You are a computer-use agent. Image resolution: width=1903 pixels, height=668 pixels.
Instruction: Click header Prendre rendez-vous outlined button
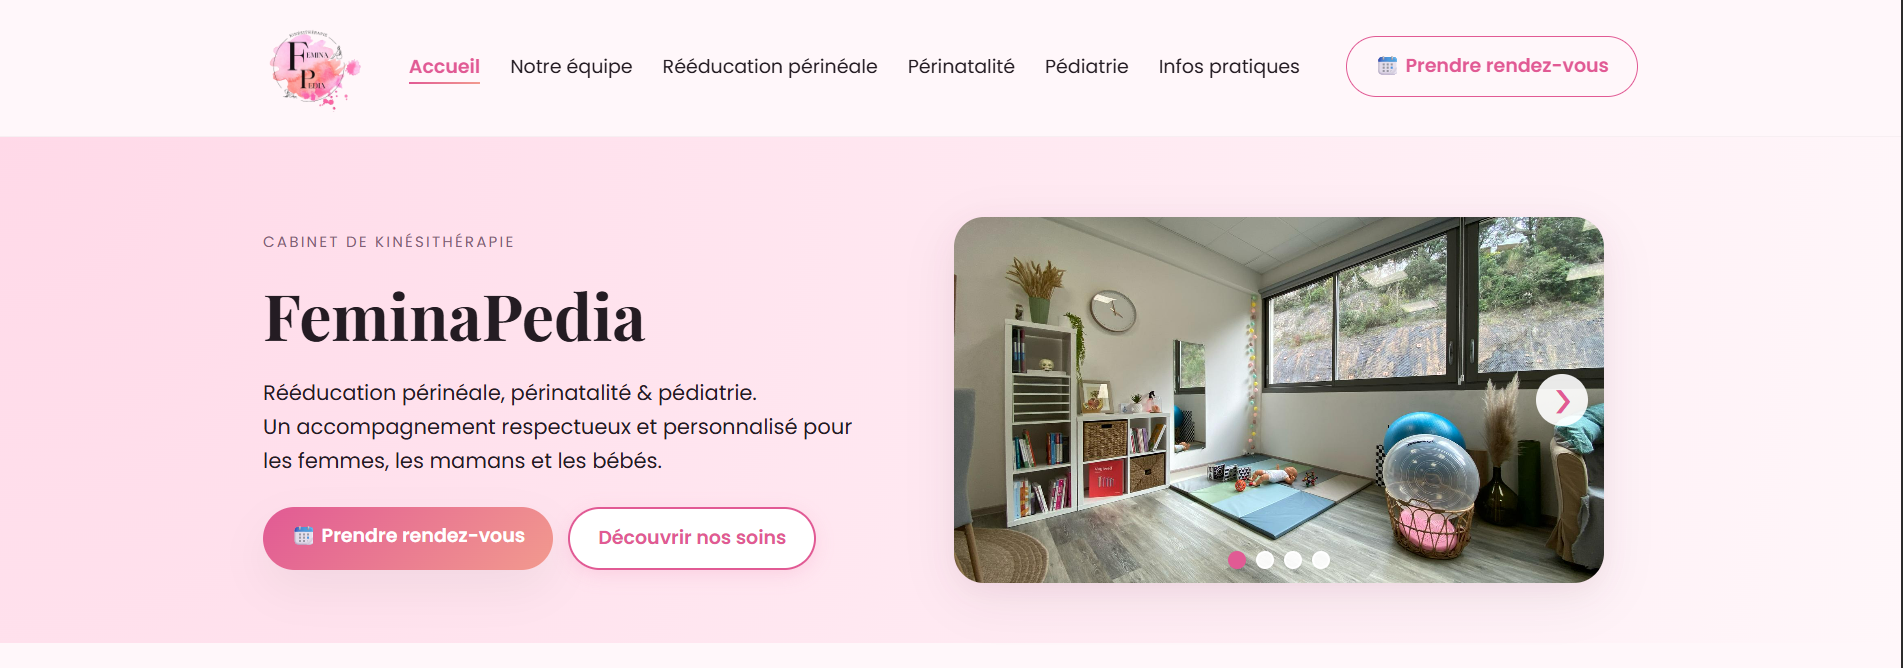tap(1492, 67)
